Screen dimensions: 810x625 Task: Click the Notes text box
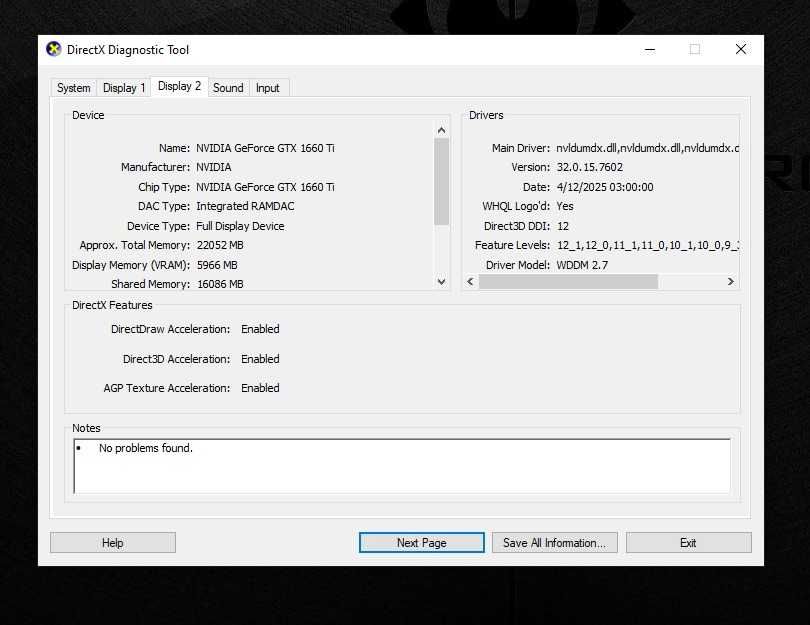coord(402,466)
